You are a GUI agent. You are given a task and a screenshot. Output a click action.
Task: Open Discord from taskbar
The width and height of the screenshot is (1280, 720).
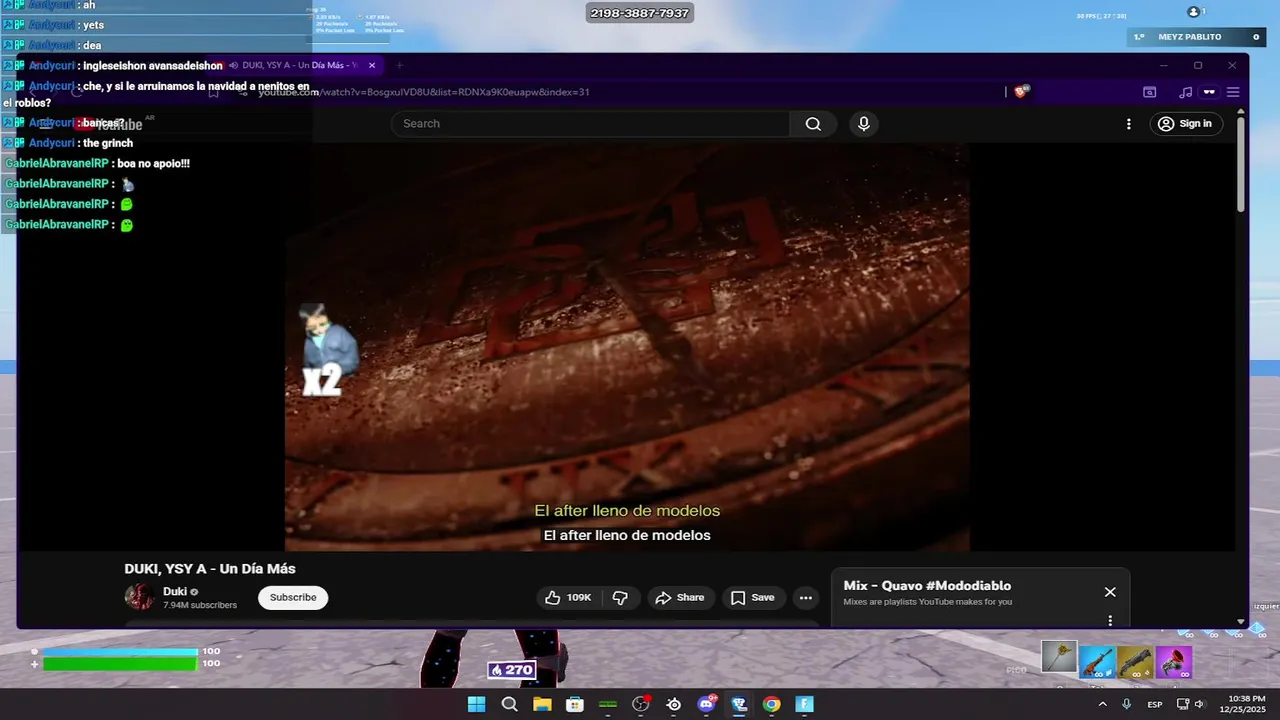tap(706, 704)
